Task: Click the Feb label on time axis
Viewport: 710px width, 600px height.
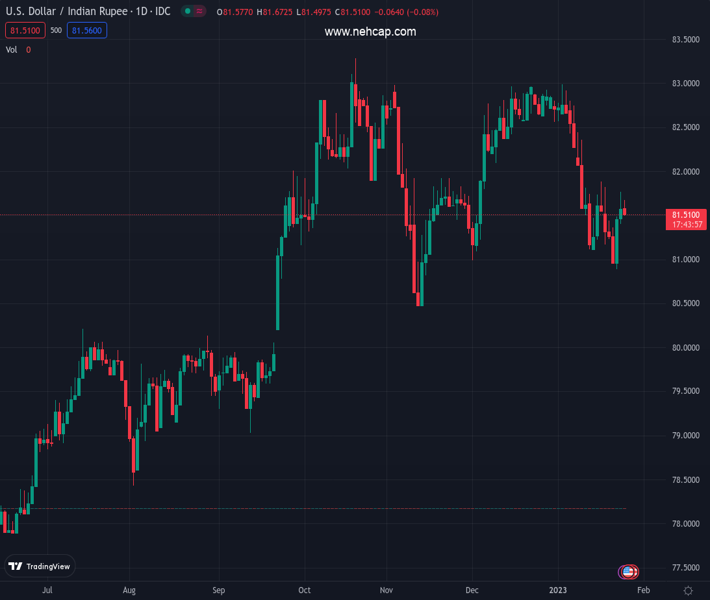Action: tap(643, 592)
